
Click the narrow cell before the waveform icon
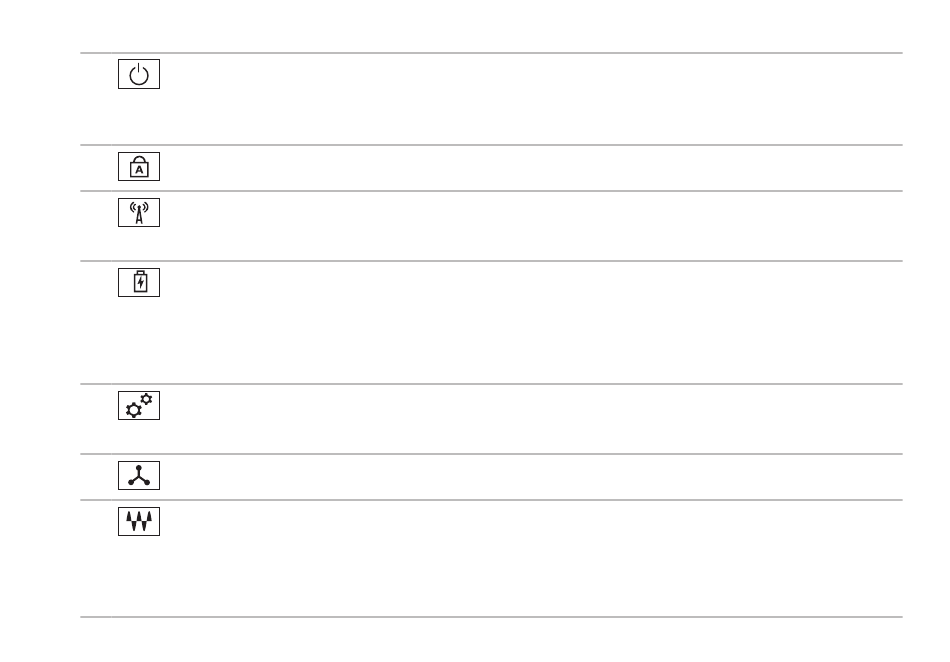coord(96,558)
